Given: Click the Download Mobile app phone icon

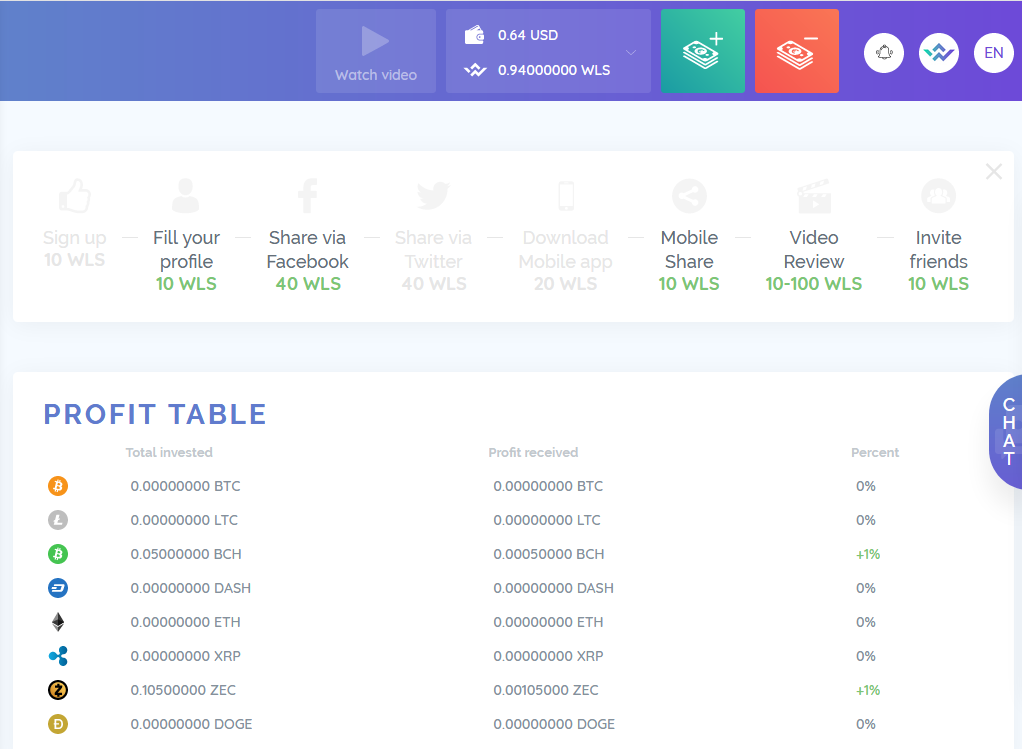Looking at the screenshot, I should [x=566, y=196].
